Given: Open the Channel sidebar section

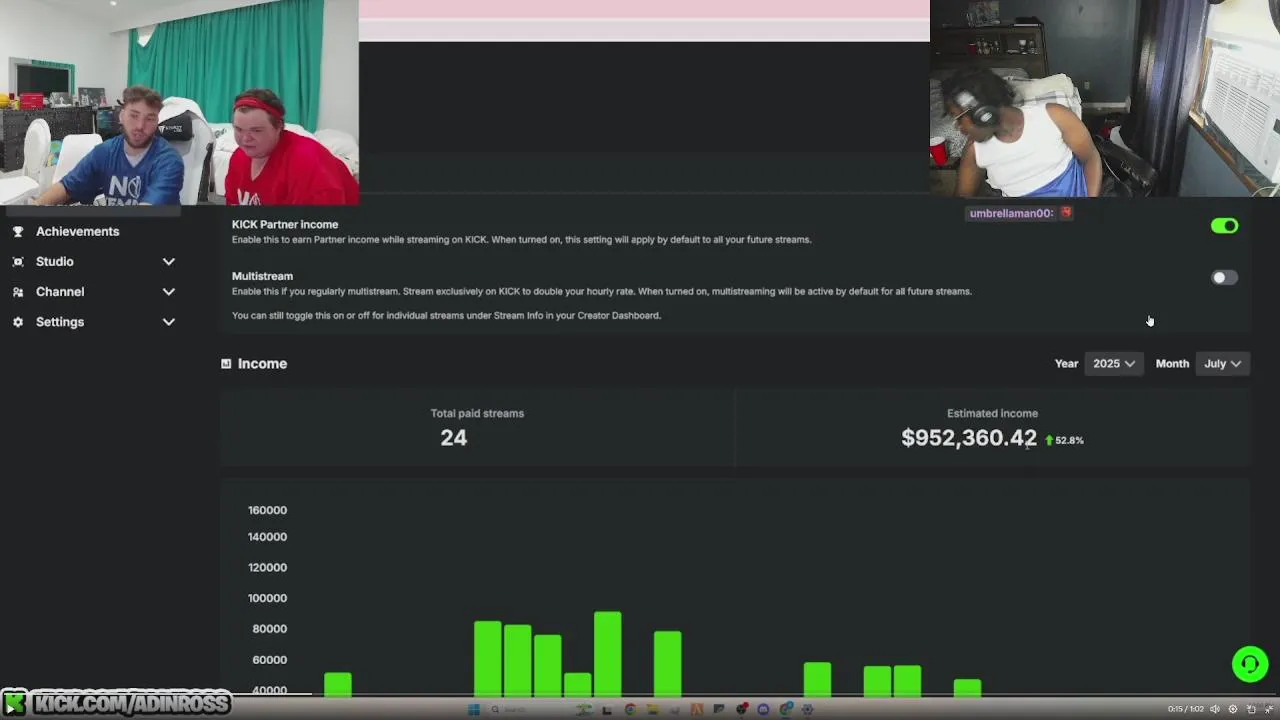Looking at the screenshot, I should click(x=60, y=291).
